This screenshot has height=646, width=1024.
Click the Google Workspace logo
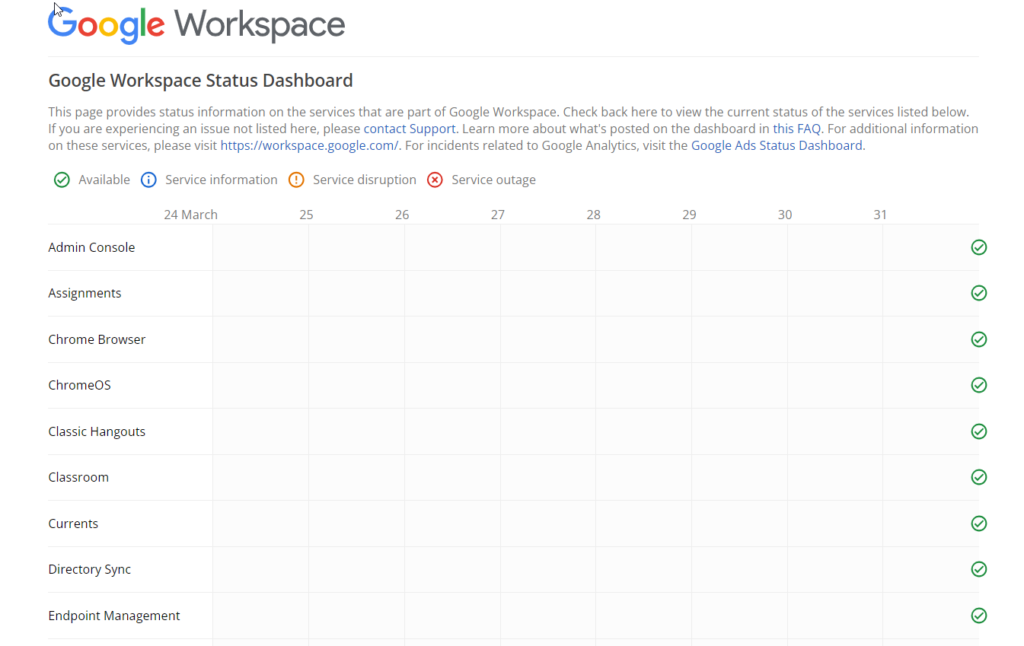click(x=197, y=24)
